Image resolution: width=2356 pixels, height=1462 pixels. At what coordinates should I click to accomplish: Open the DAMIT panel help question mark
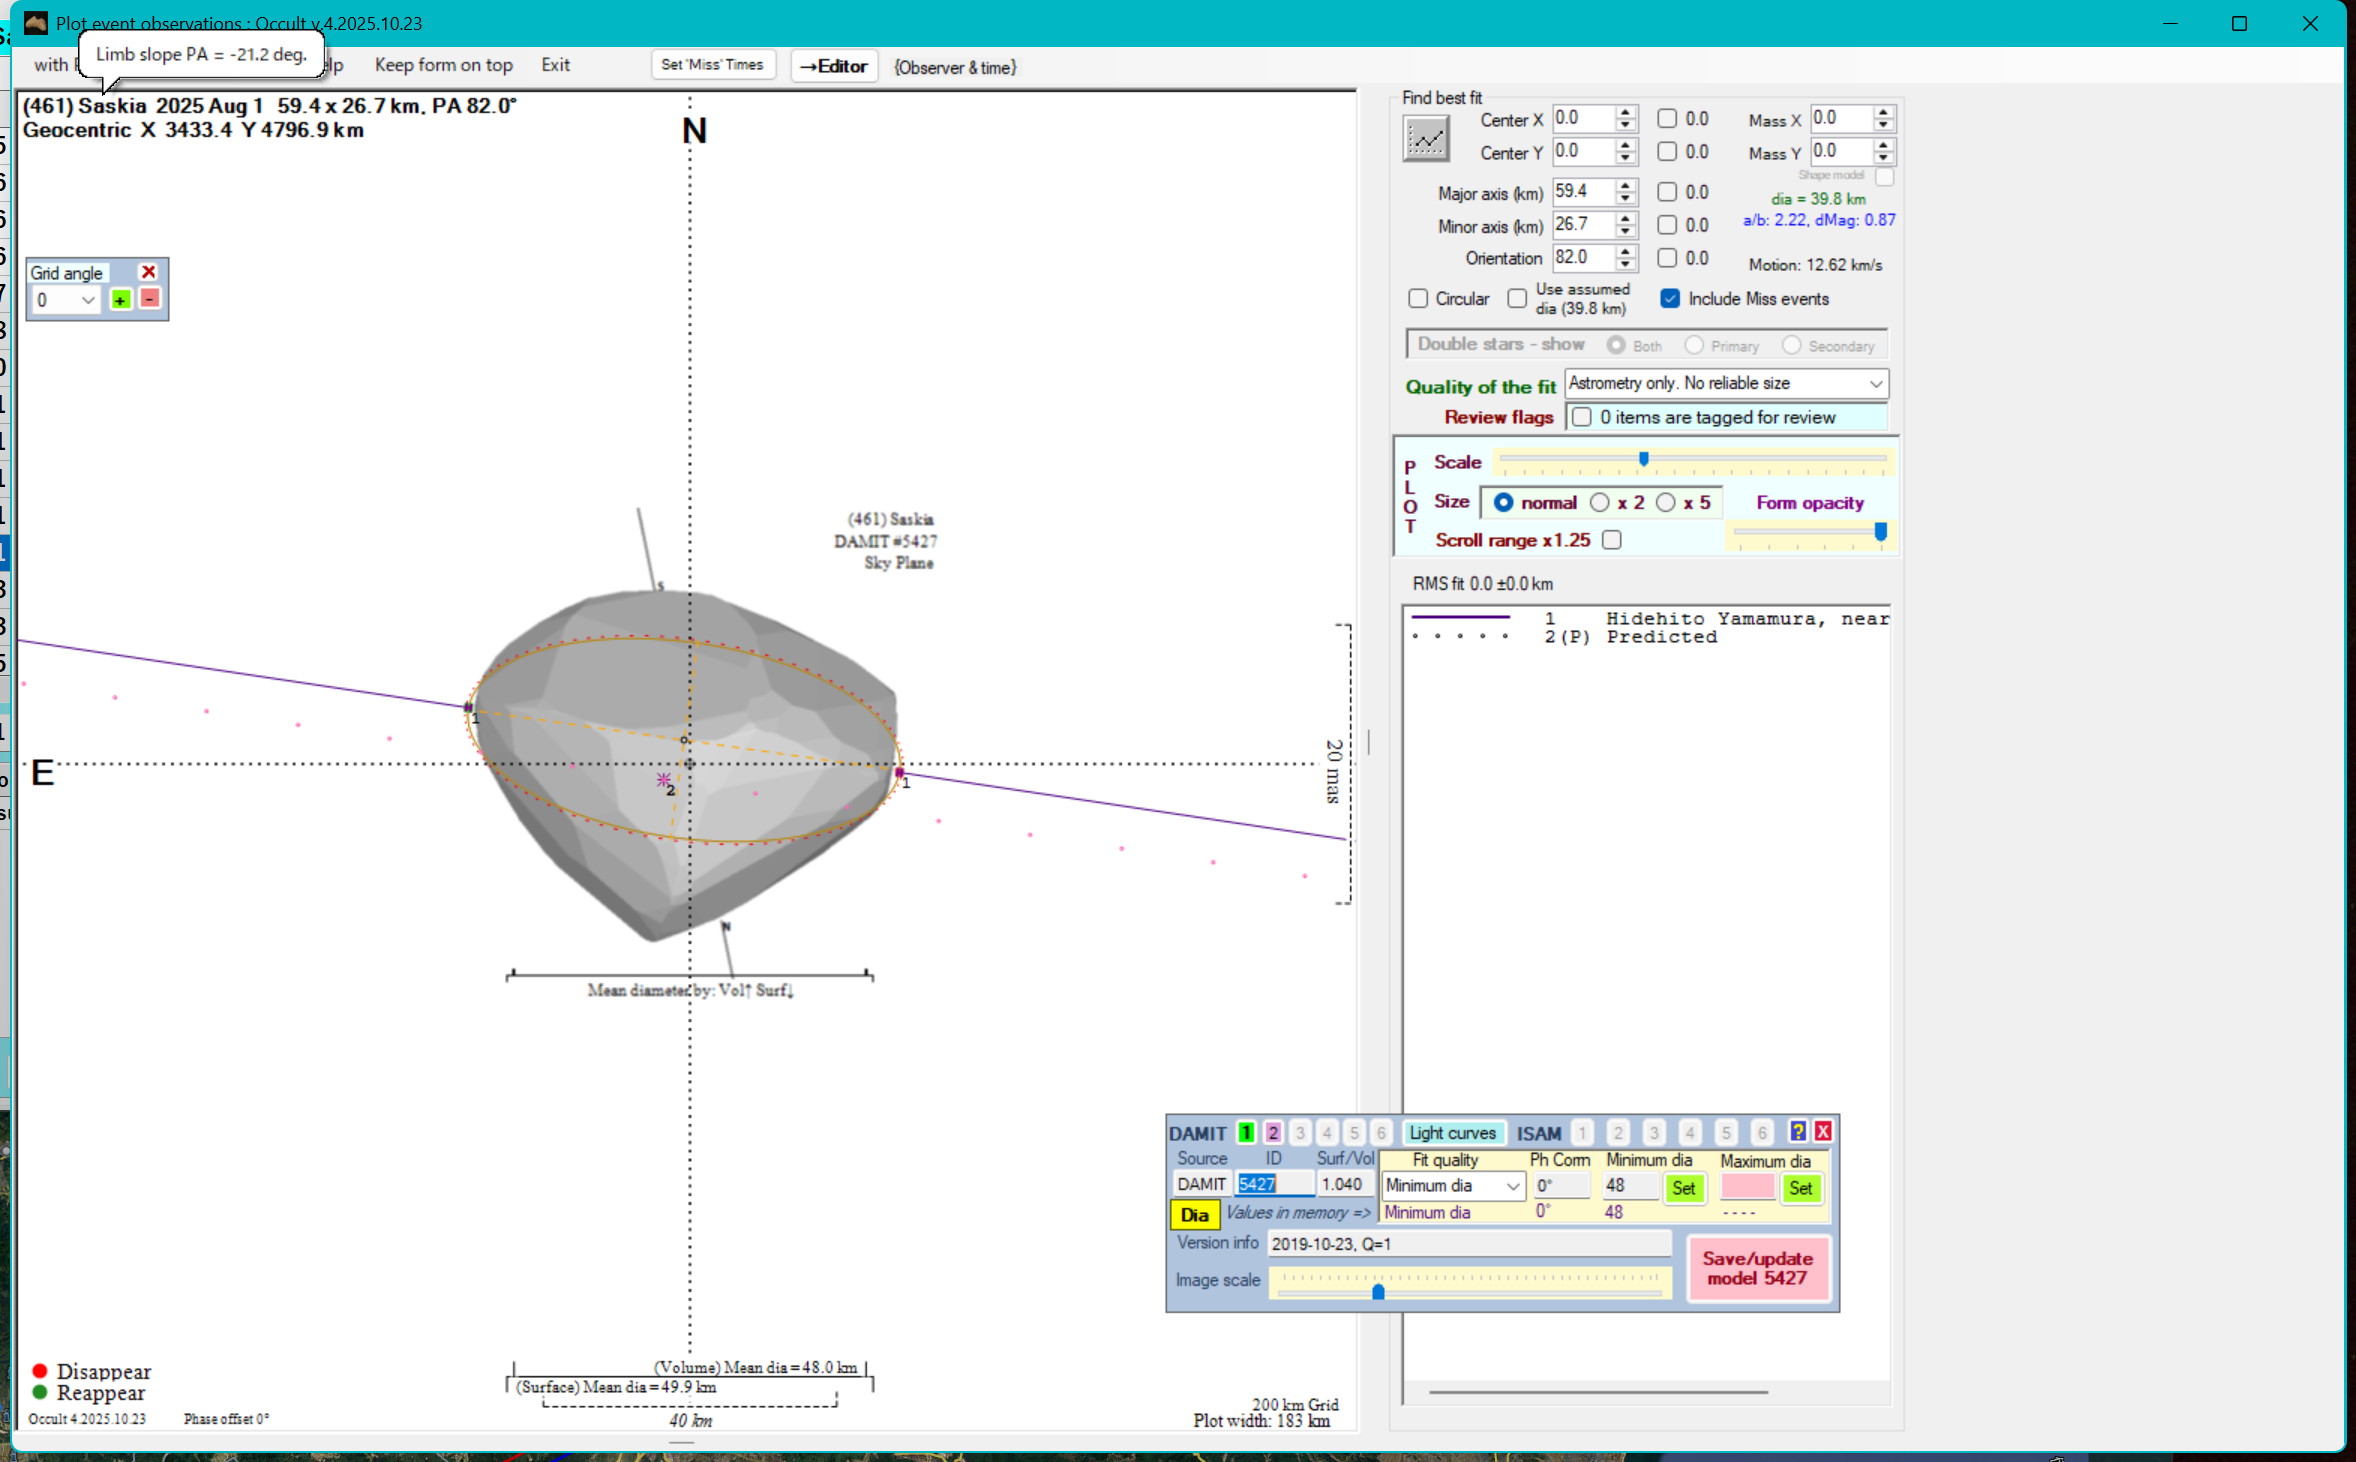pos(1797,1131)
